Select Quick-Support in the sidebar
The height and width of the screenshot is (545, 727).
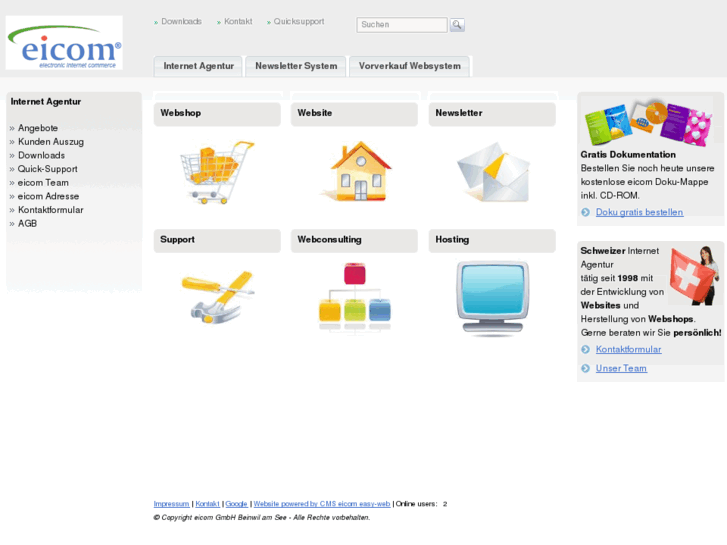click(x=48, y=169)
